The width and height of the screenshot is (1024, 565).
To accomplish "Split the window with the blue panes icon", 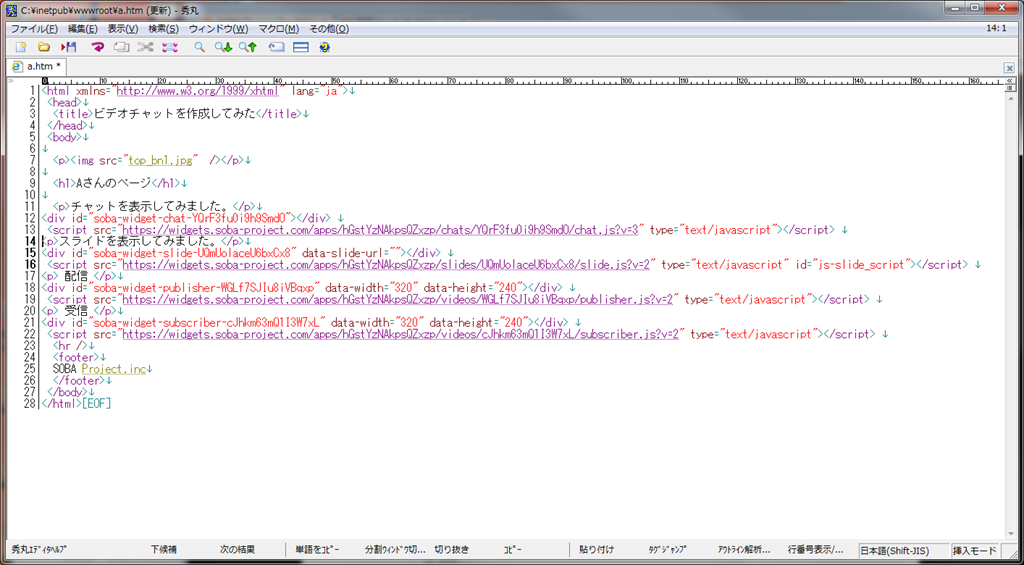I will pyautogui.click(x=300, y=47).
